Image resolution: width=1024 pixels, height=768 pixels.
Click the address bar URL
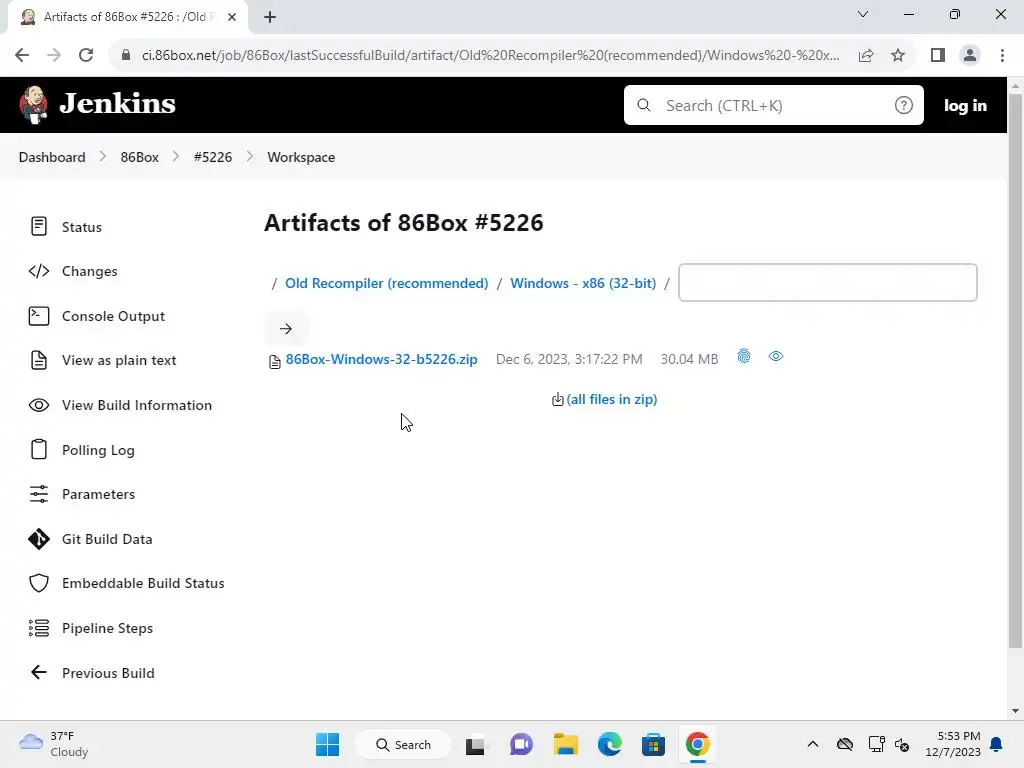click(x=490, y=56)
